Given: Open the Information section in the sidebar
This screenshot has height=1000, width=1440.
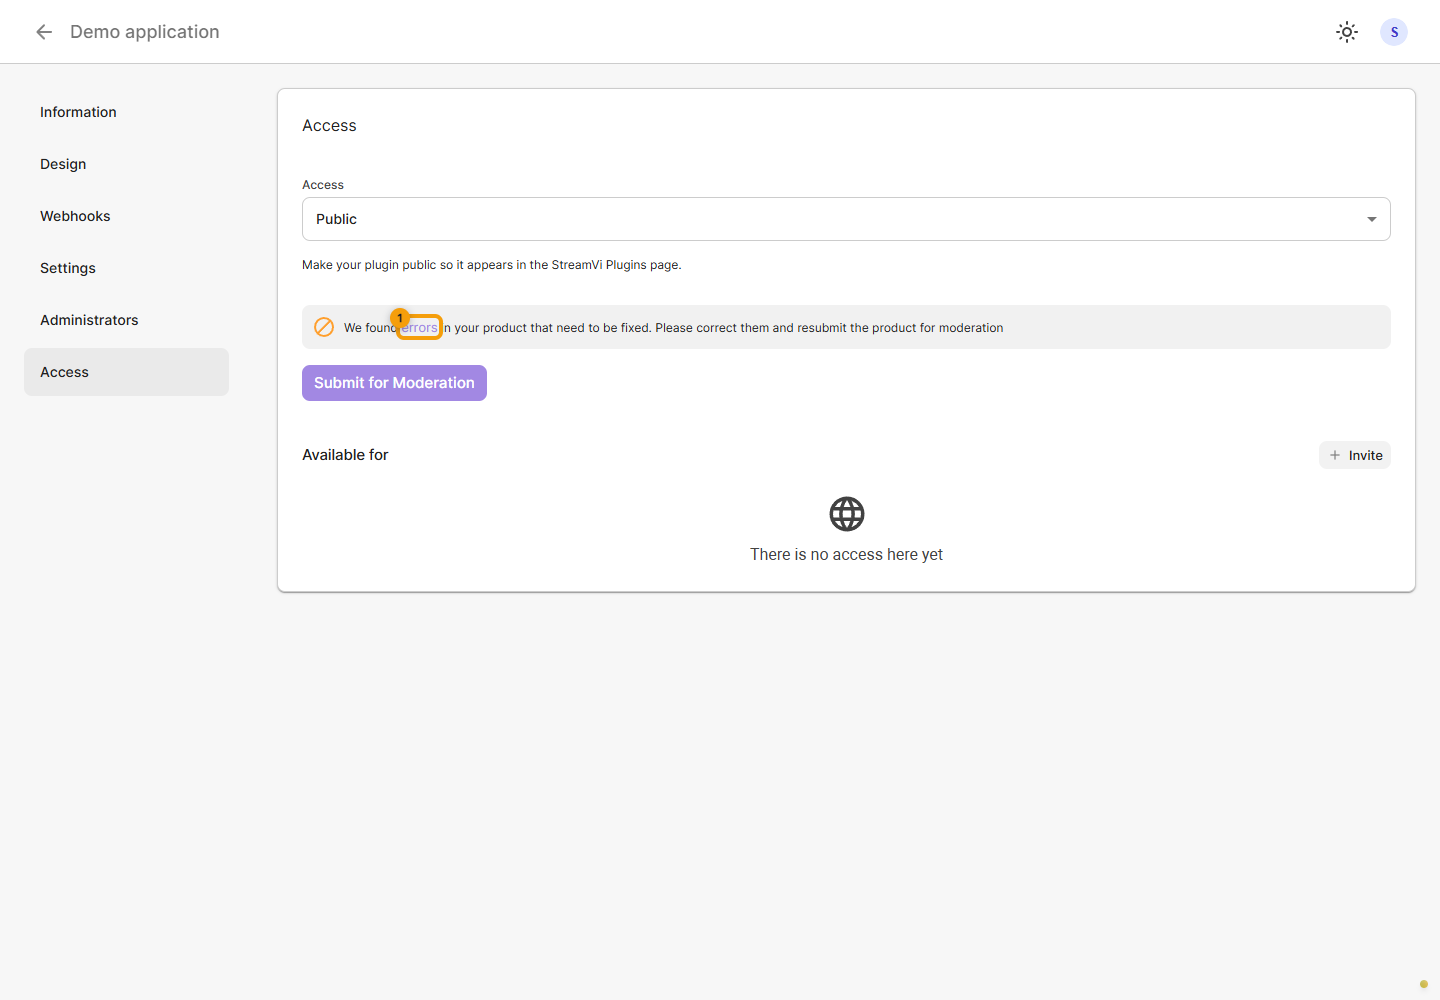Looking at the screenshot, I should [126, 112].
